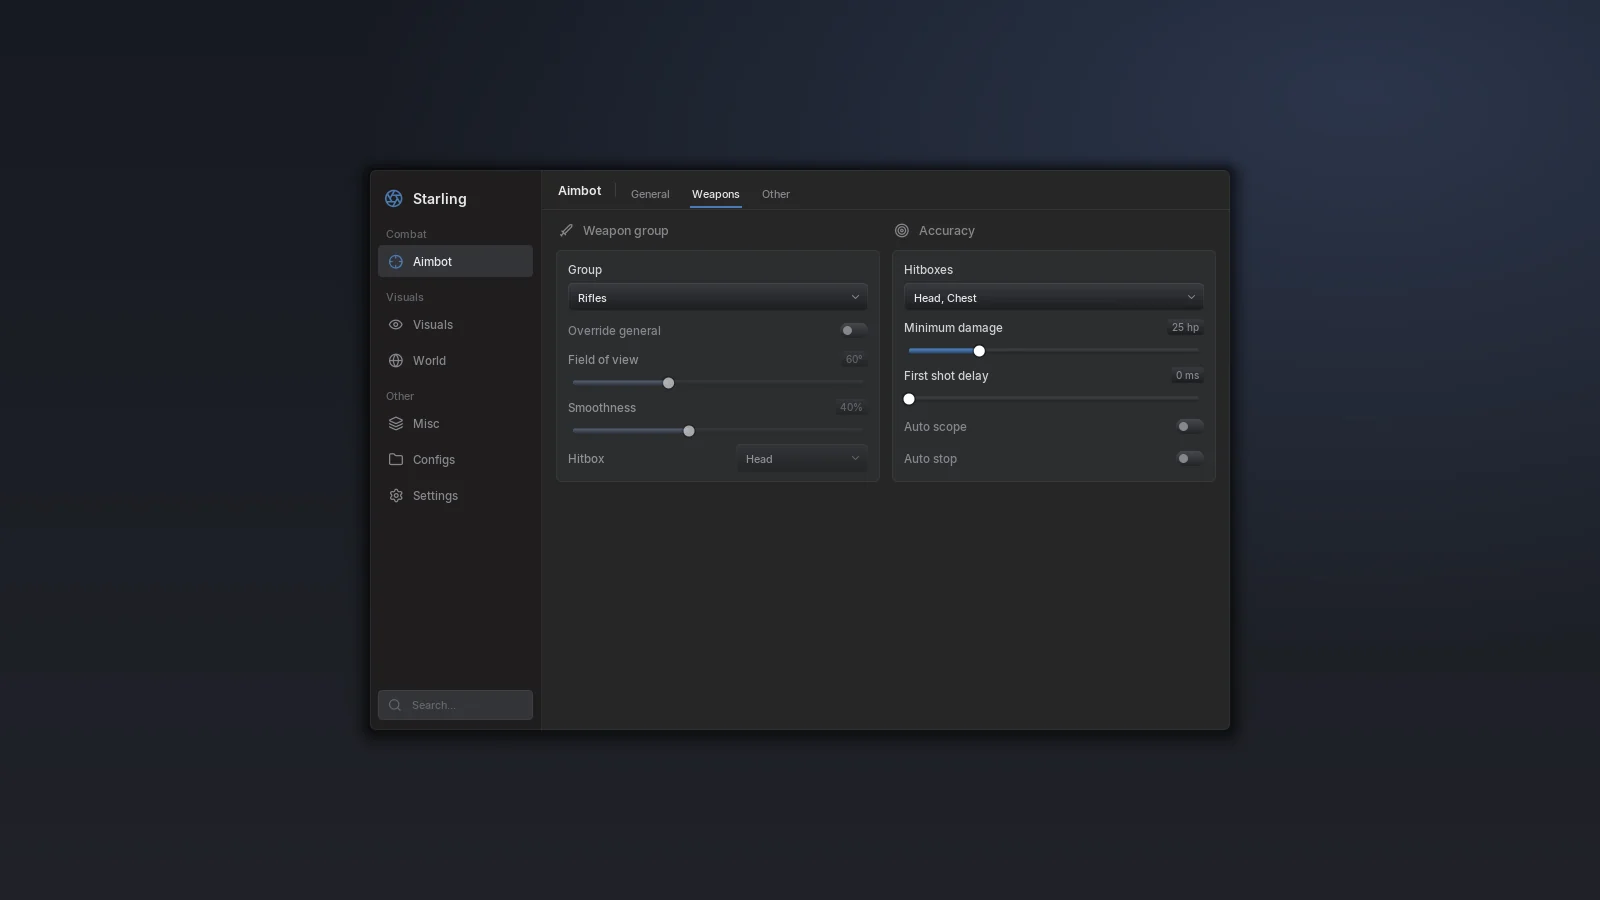Click the Smoothness slider handle

[689, 431]
